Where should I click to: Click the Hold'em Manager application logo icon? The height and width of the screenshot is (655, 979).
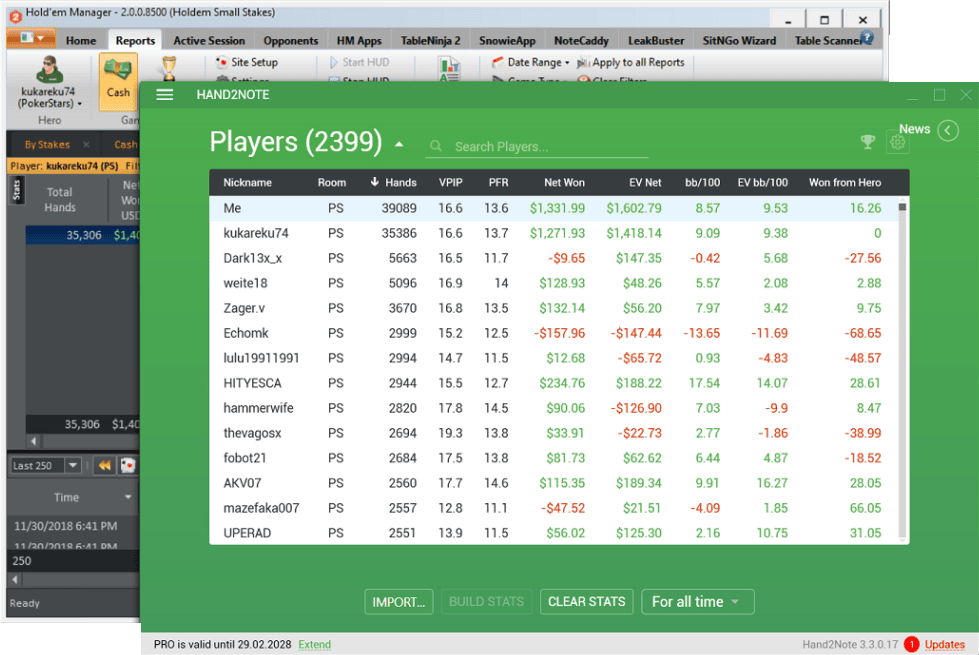click(x=15, y=15)
